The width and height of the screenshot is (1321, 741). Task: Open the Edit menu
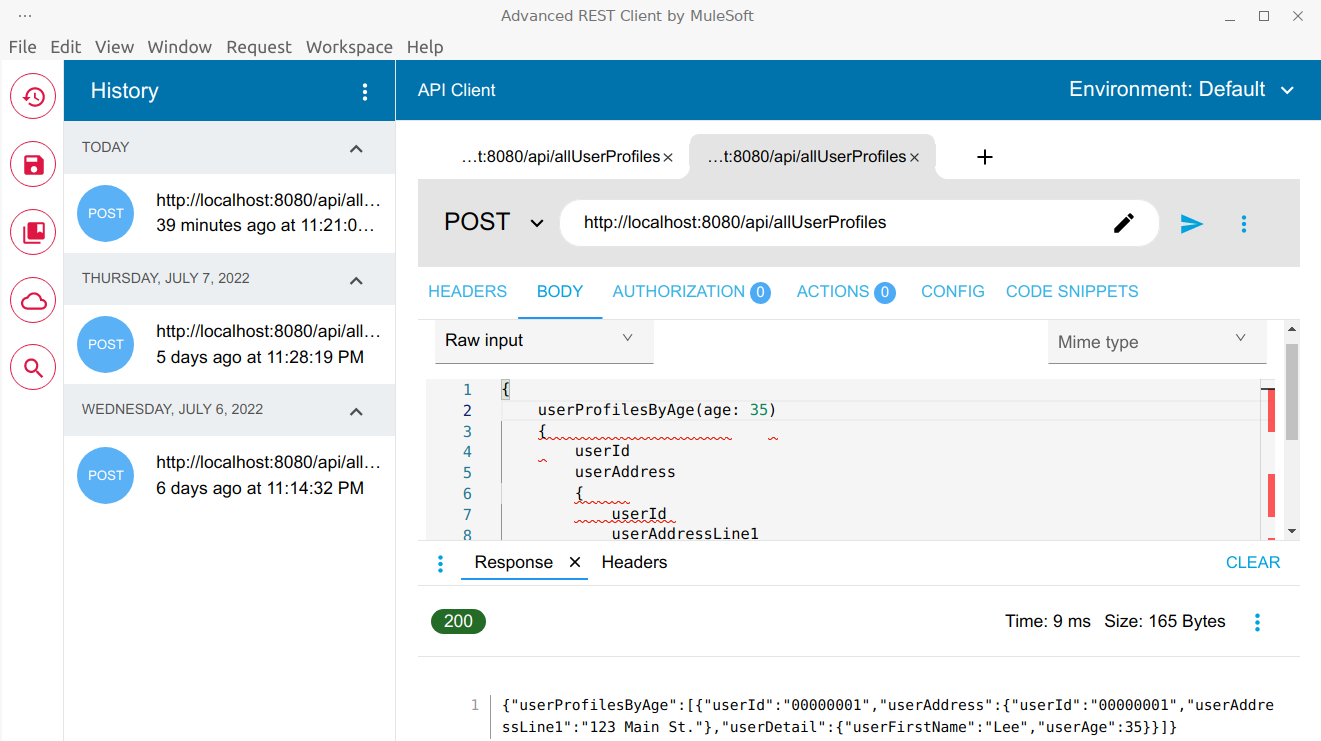(66, 47)
